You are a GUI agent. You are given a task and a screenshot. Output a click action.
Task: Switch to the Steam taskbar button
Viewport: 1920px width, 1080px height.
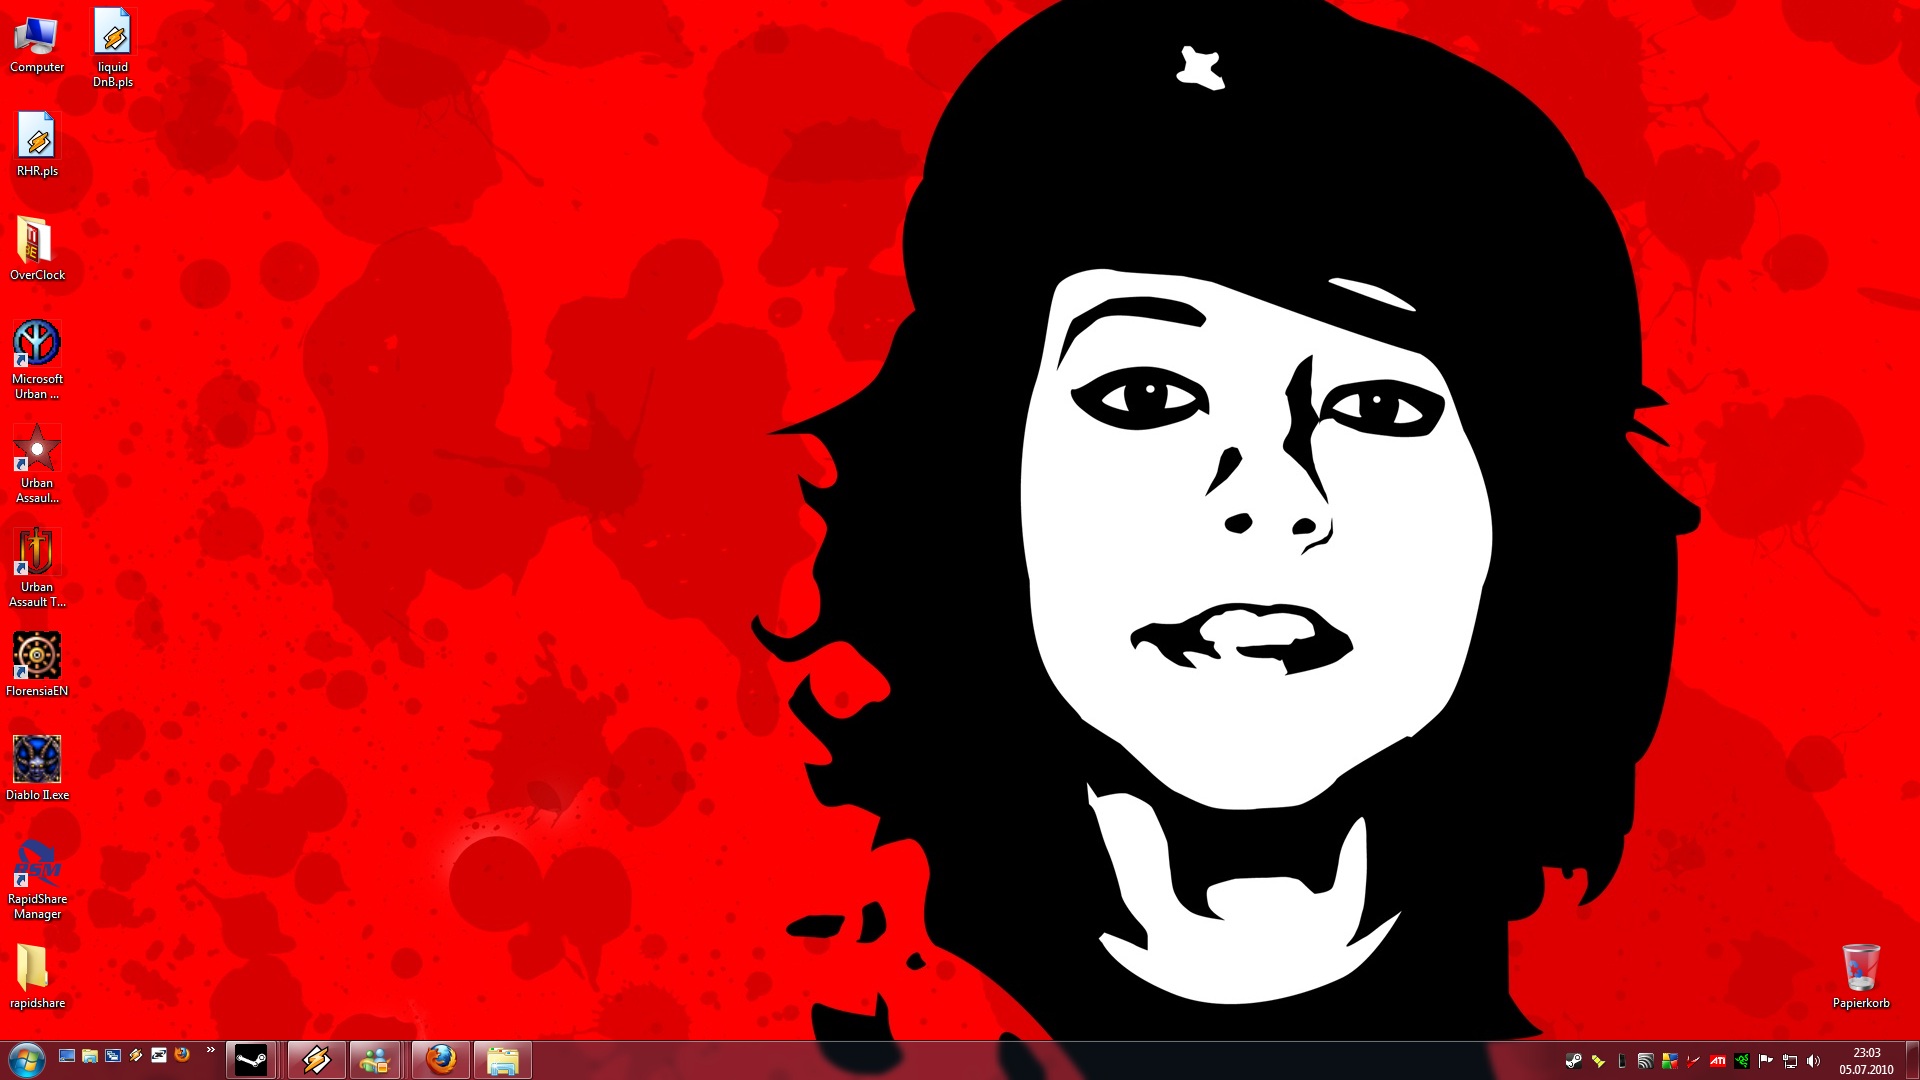[x=251, y=1060]
